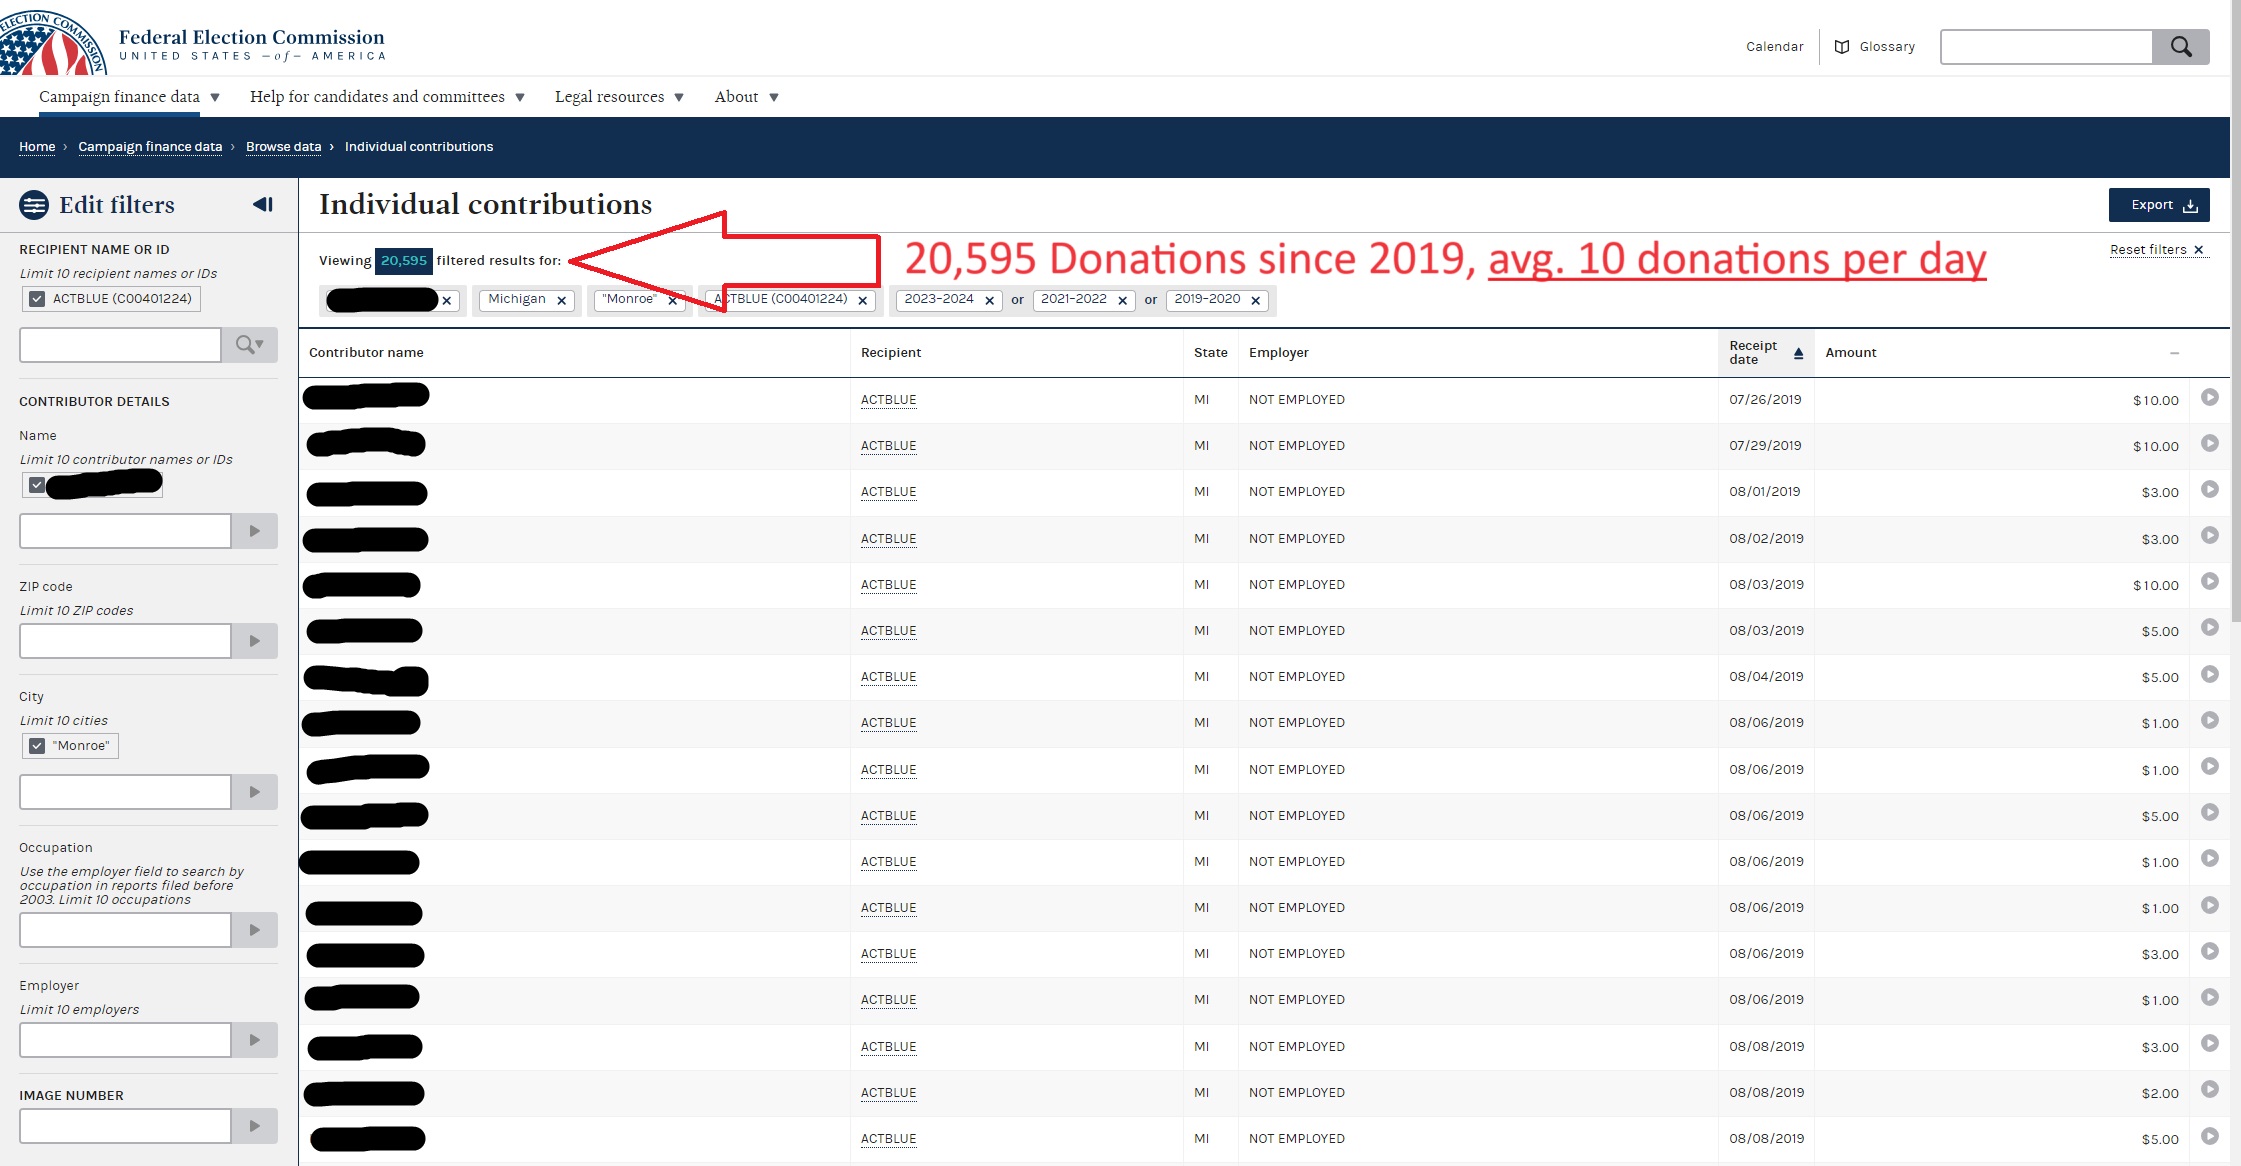Sort by the Receipt date column
Viewport: 2241px width, 1166px height.
[x=1766, y=353]
